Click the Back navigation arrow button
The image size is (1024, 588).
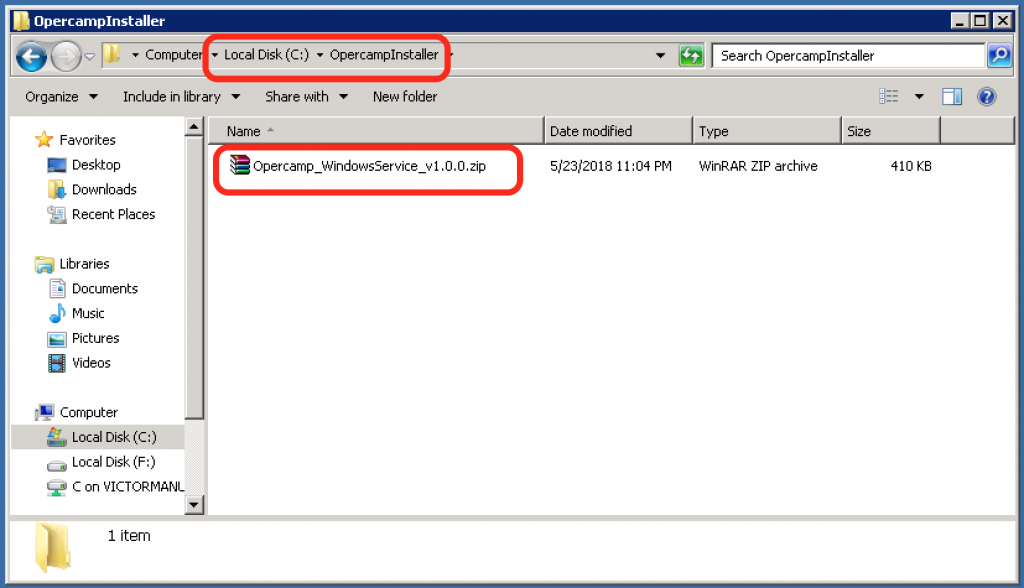tap(32, 56)
